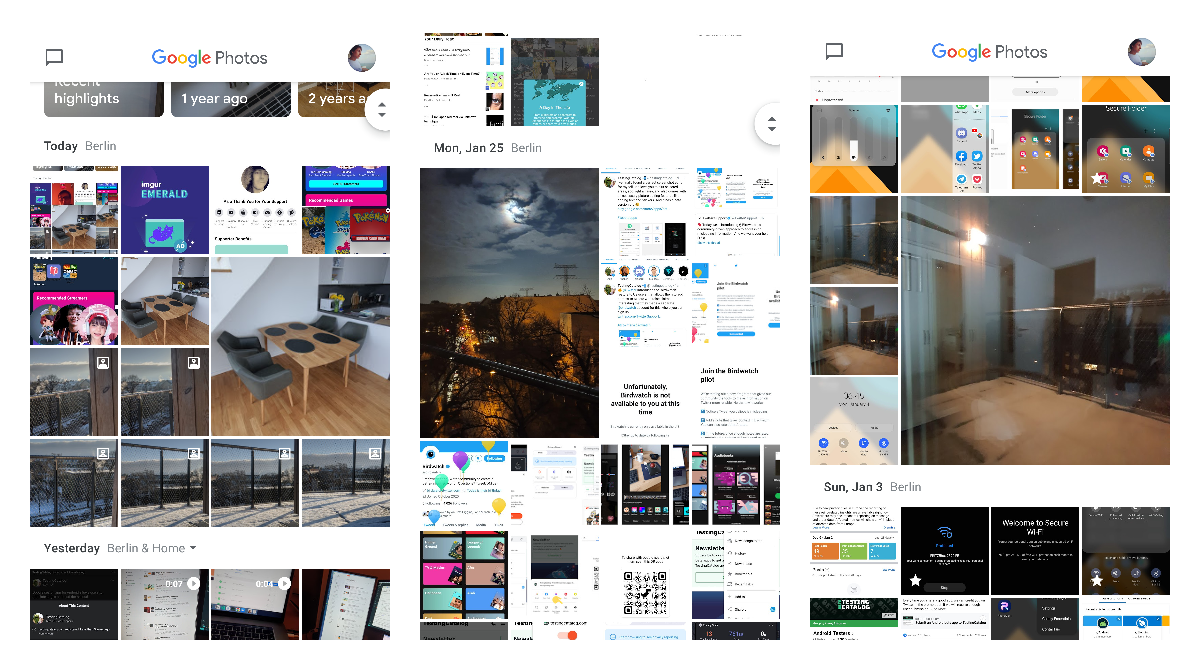Tap the fast-scroll handle with up-down arrows
This screenshot has width=1200, height=670.
(x=380, y=109)
